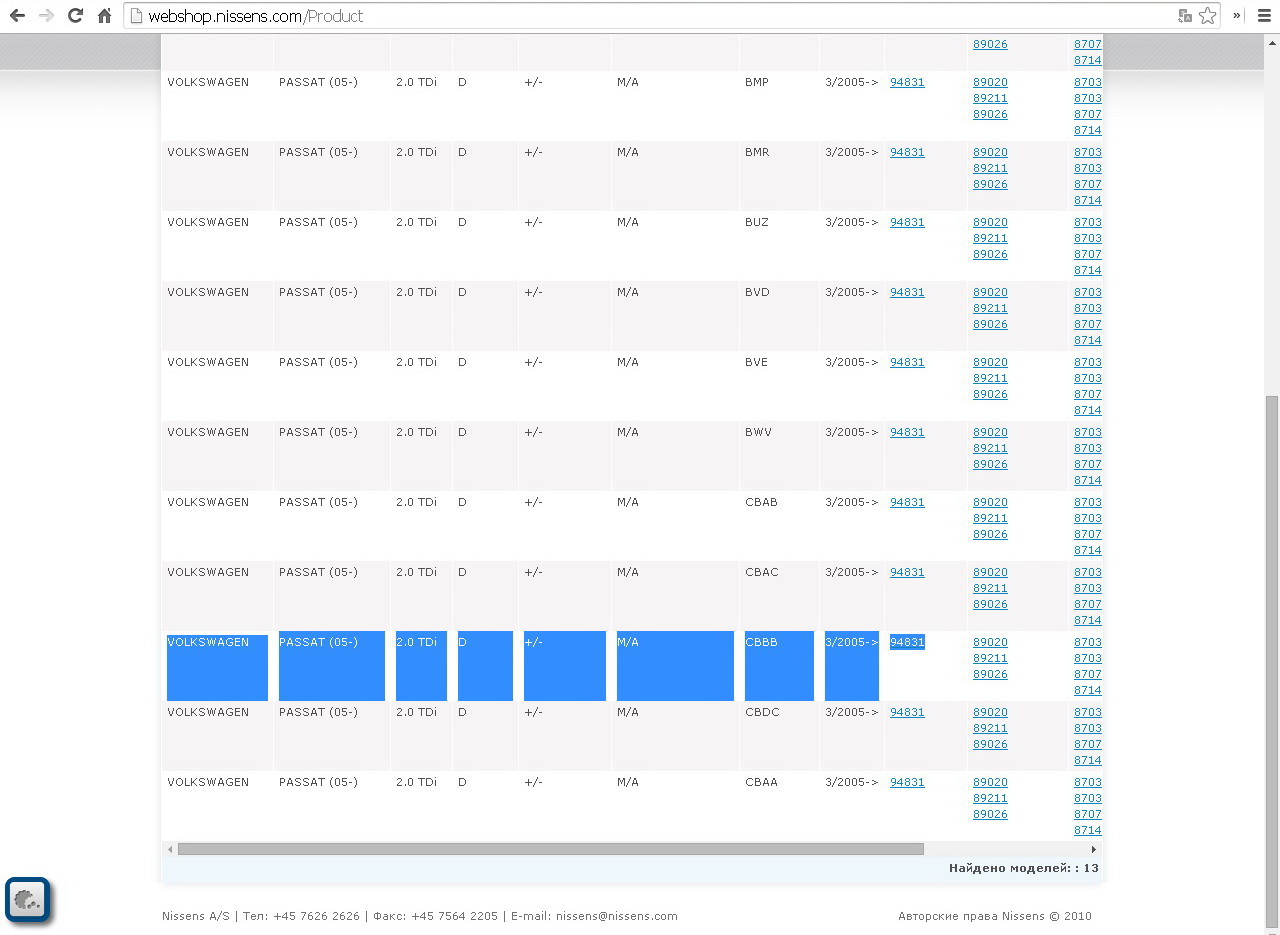Select engine code BVE cell

(757, 362)
